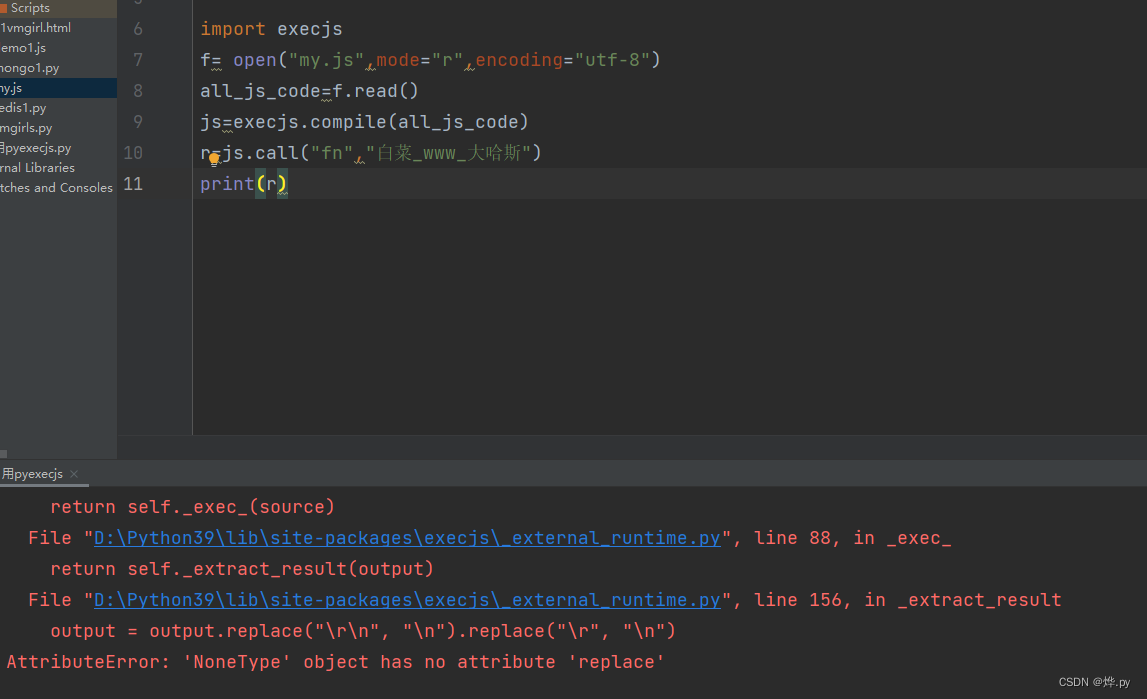Click the project panel scrollbar handle
The width and height of the screenshot is (1147, 699).
(5, 453)
